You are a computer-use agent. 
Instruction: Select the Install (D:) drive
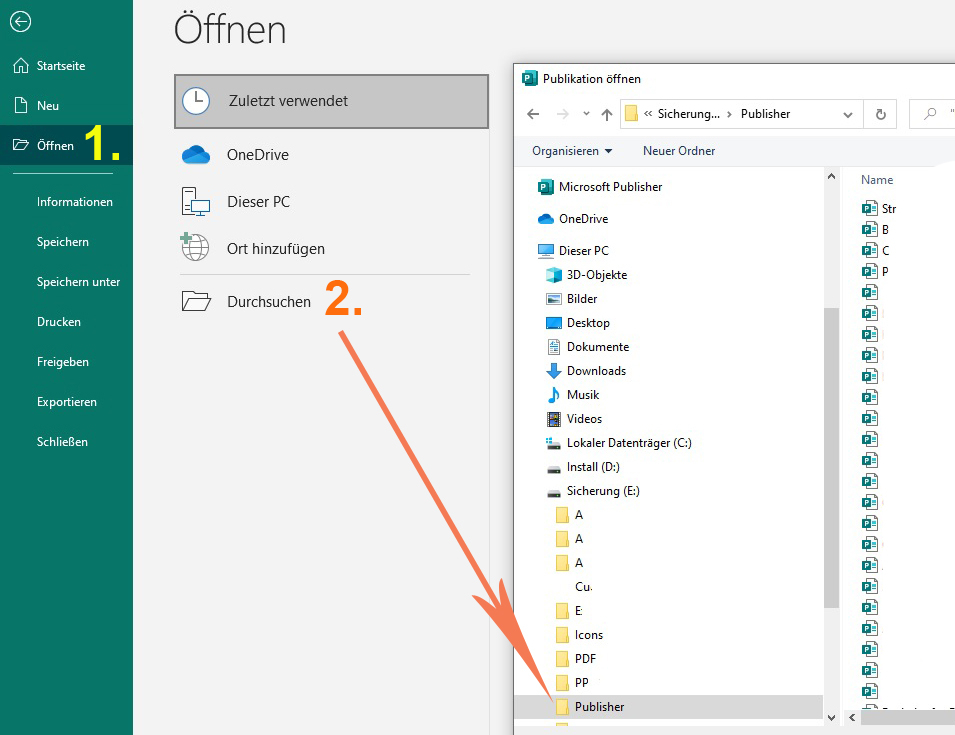click(x=583, y=467)
